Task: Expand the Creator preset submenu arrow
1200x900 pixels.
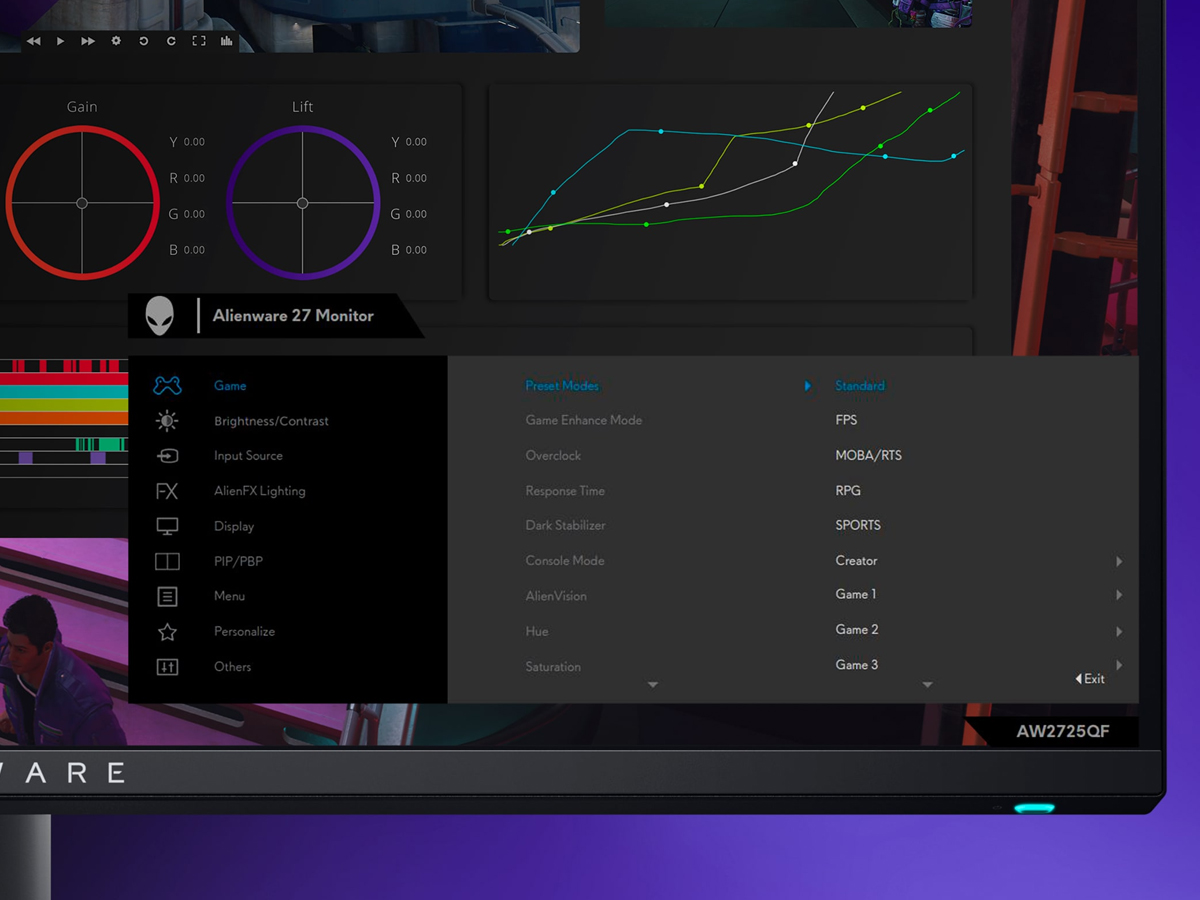Action: 1119,562
